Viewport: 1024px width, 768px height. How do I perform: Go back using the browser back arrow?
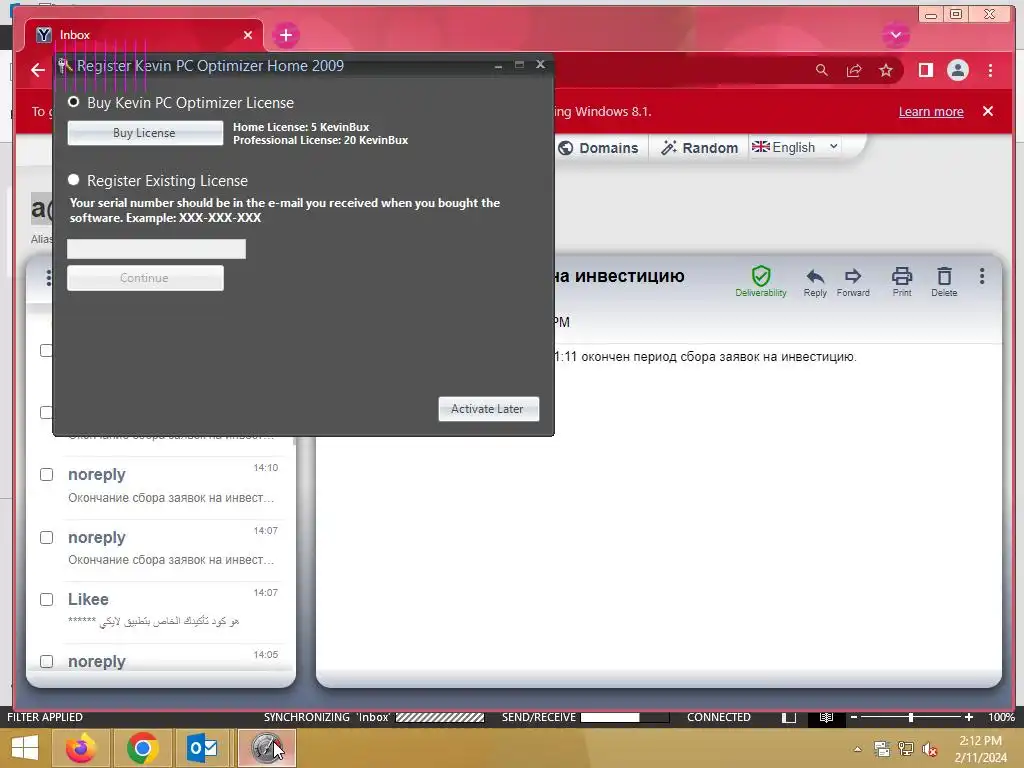tap(38, 70)
